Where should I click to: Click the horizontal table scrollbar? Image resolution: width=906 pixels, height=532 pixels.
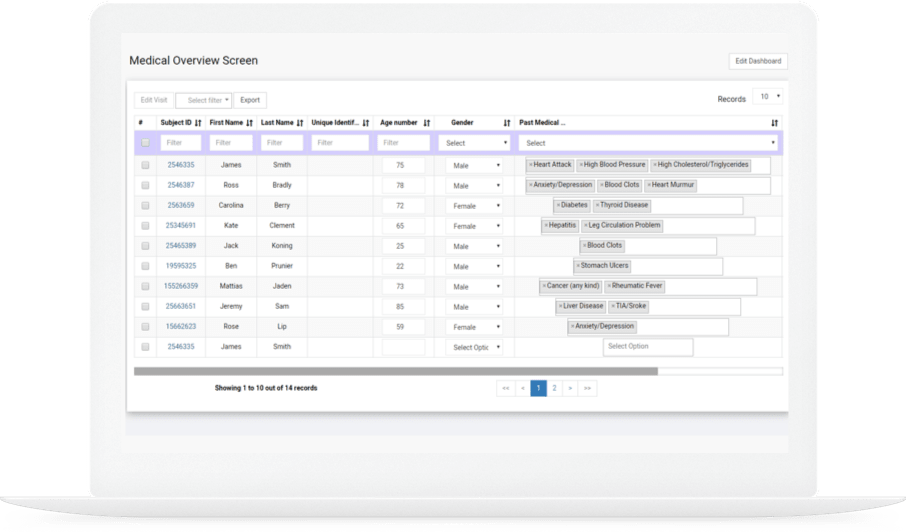[396, 371]
